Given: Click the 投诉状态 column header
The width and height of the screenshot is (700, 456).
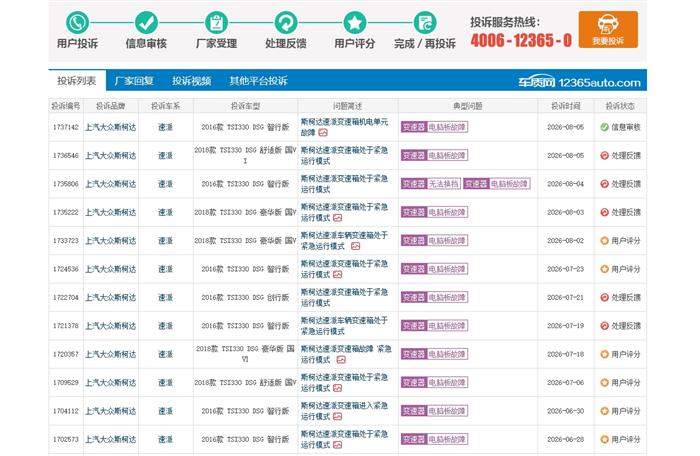Looking at the screenshot, I should point(620,106).
